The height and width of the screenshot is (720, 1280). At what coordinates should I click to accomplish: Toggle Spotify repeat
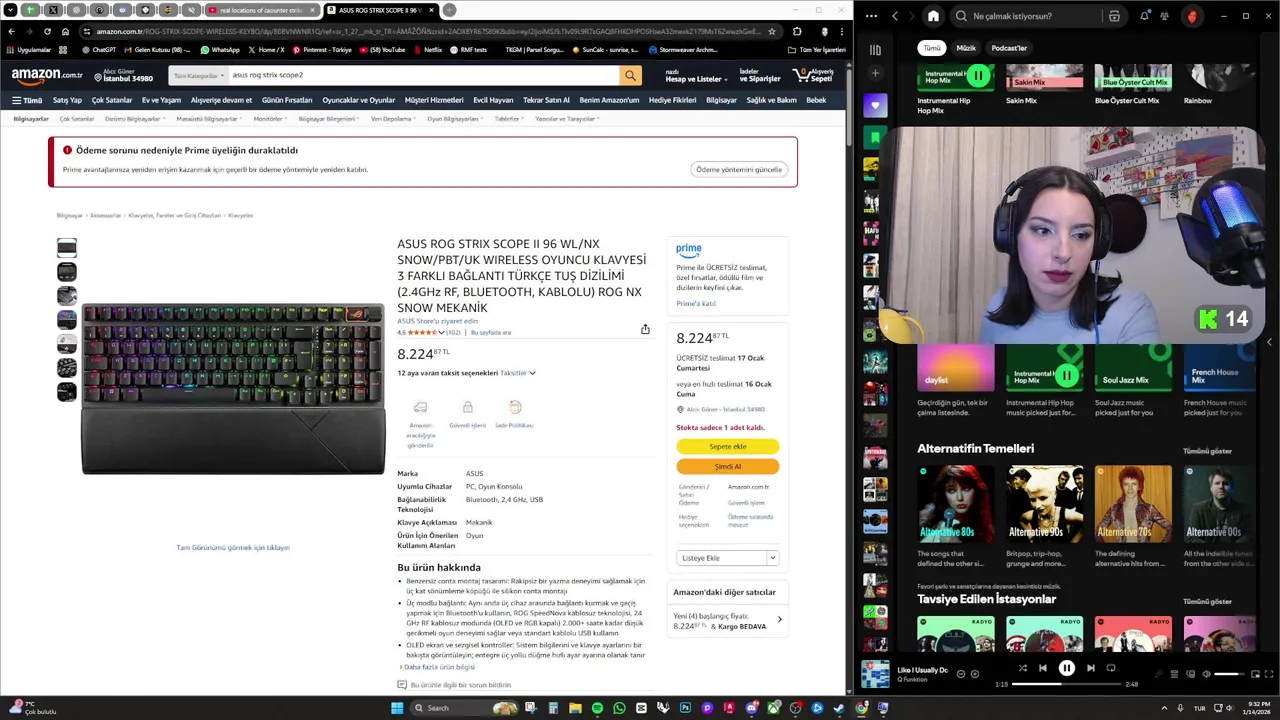[x=1111, y=668]
